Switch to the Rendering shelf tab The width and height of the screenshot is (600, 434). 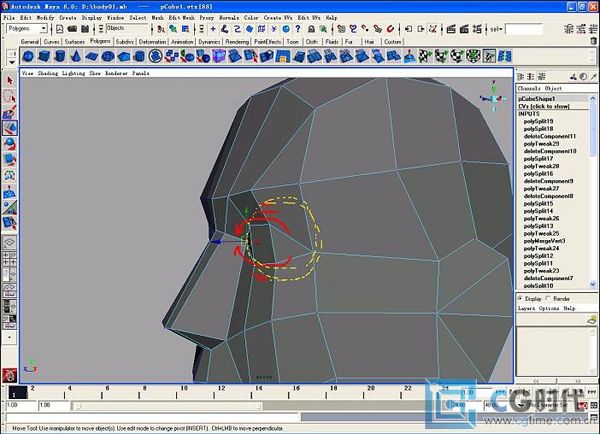click(x=237, y=42)
